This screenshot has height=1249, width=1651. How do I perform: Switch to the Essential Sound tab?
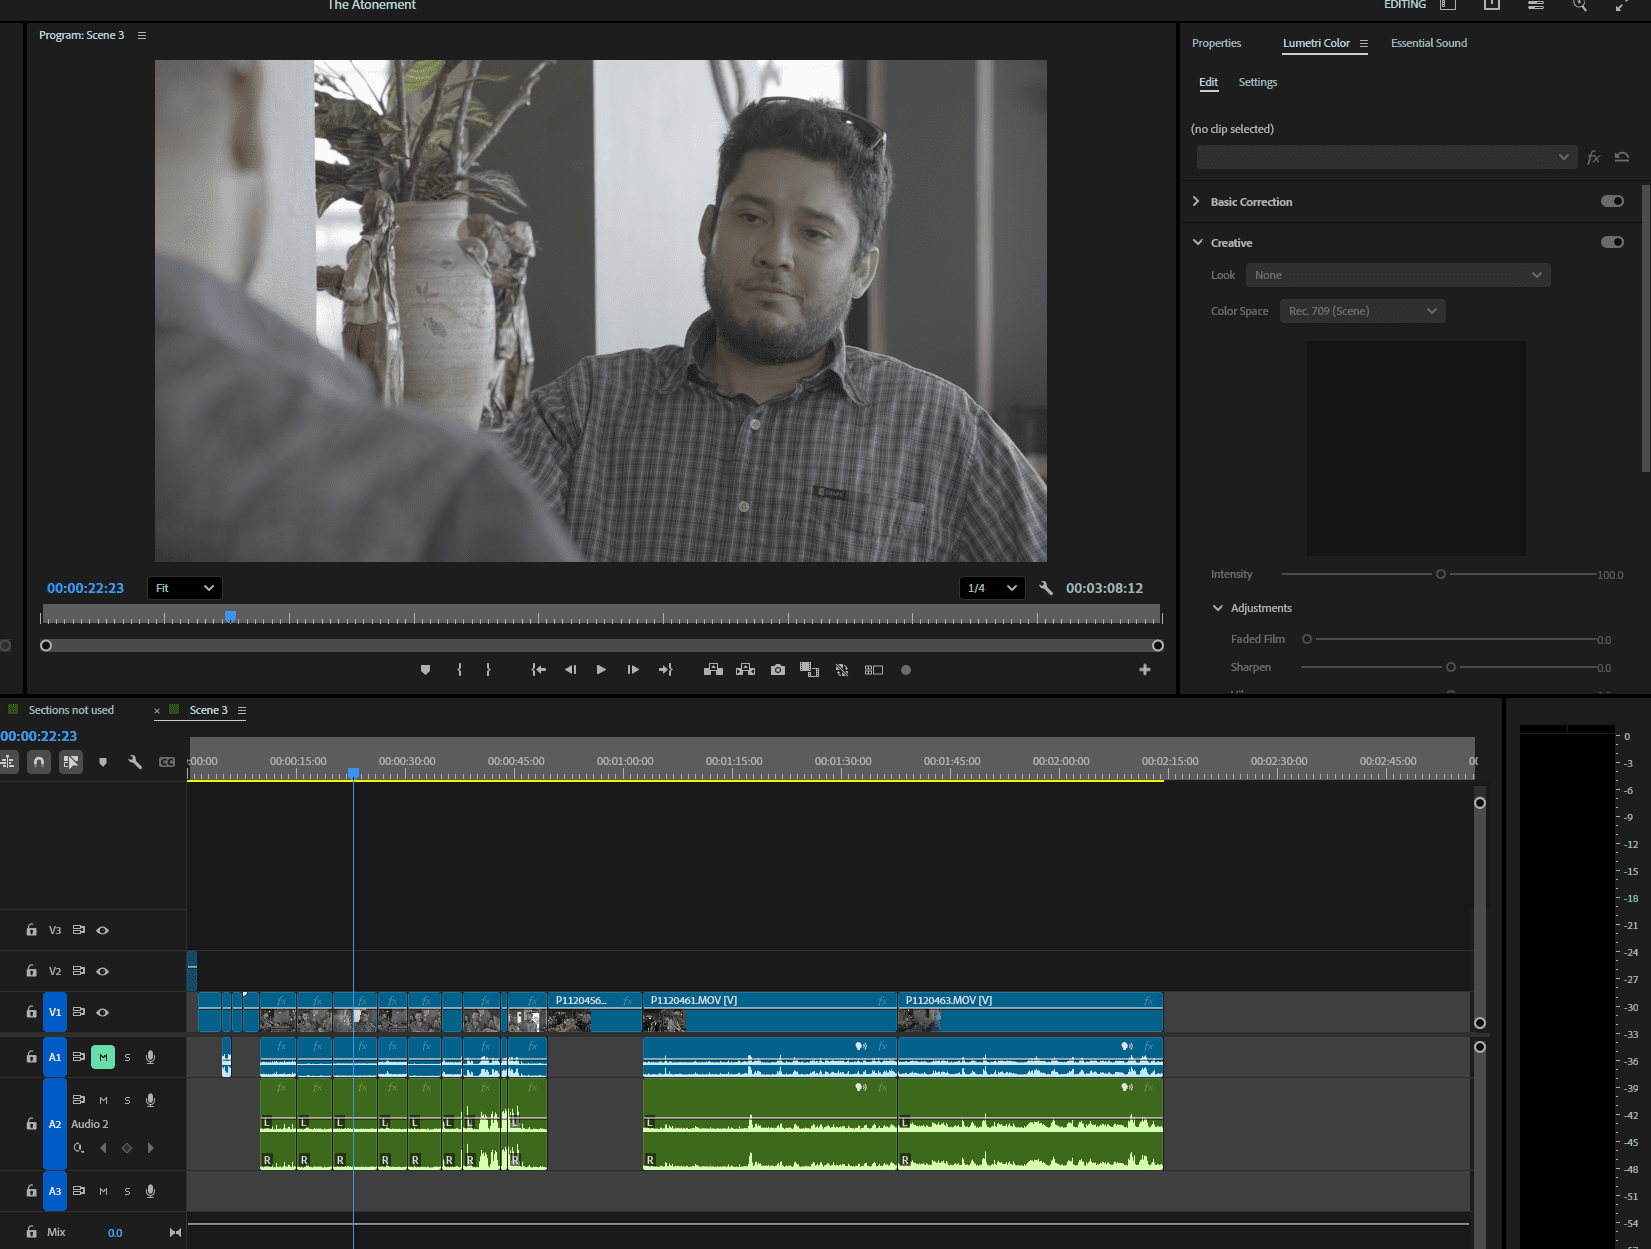pyautogui.click(x=1428, y=43)
